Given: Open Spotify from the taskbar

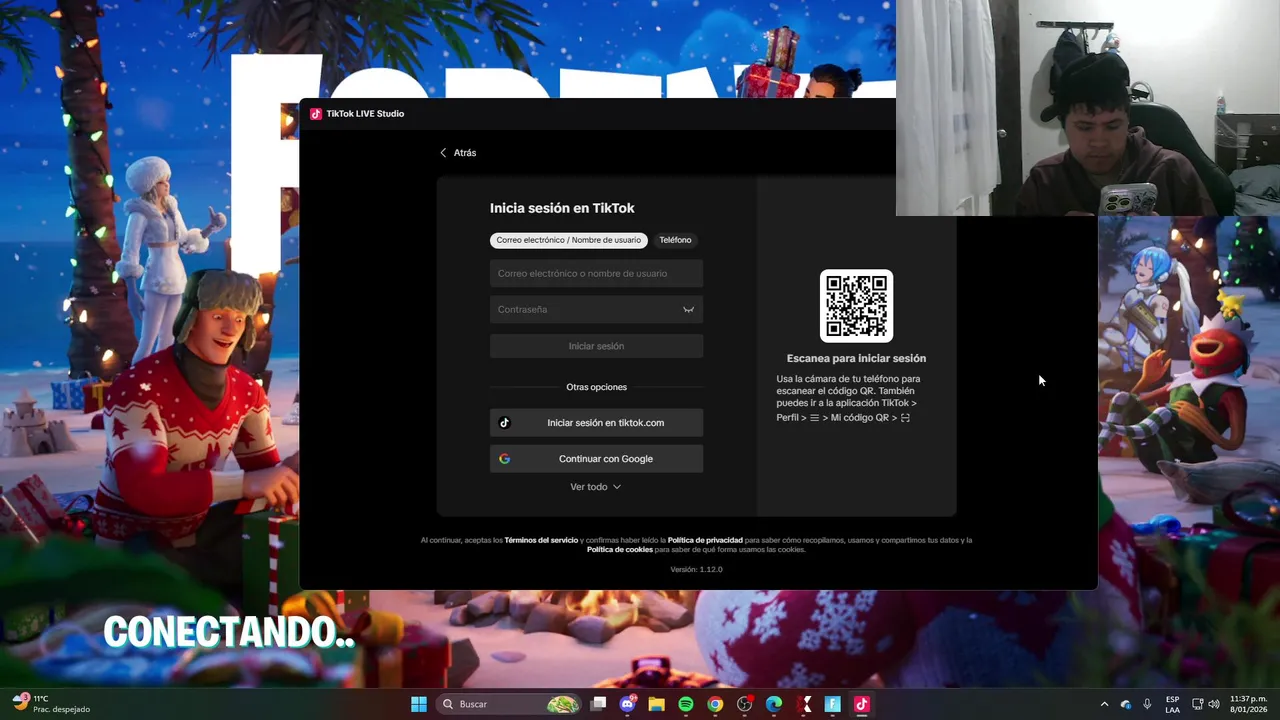Looking at the screenshot, I should click(x=686, y=704).
